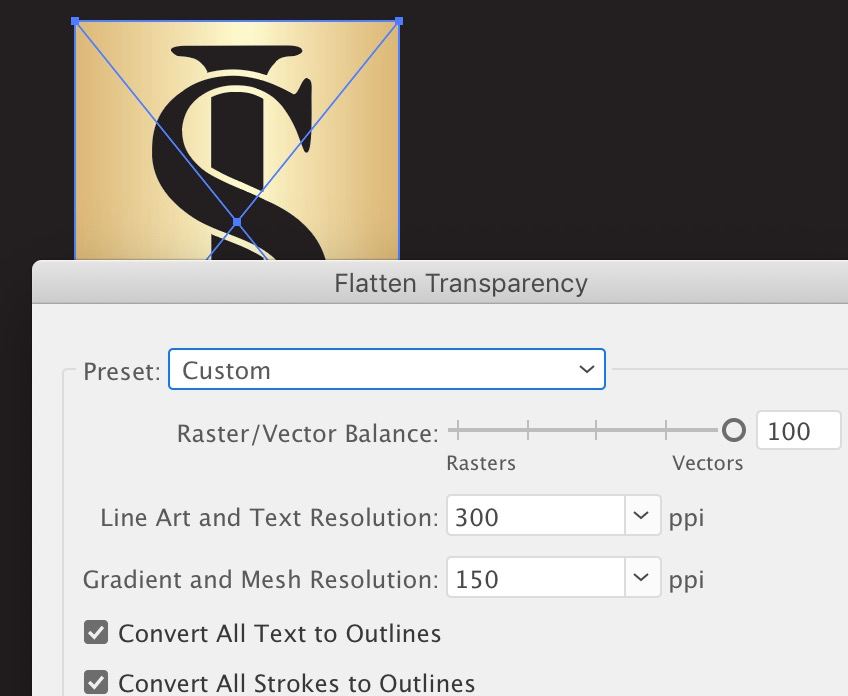Disable Convert All Strokes to Outlines checkbox
Viewport: 848px width, 696px height.
(x=96, y=684)
